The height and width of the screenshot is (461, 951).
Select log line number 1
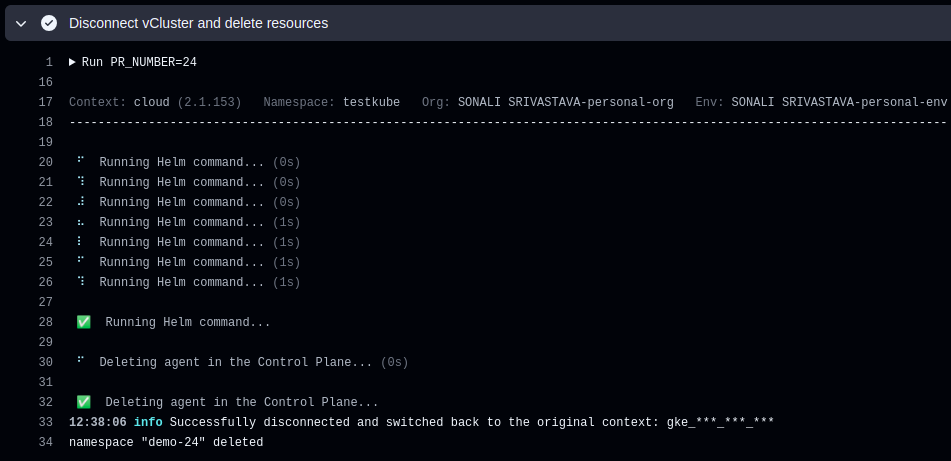click(x=49, y=62)
